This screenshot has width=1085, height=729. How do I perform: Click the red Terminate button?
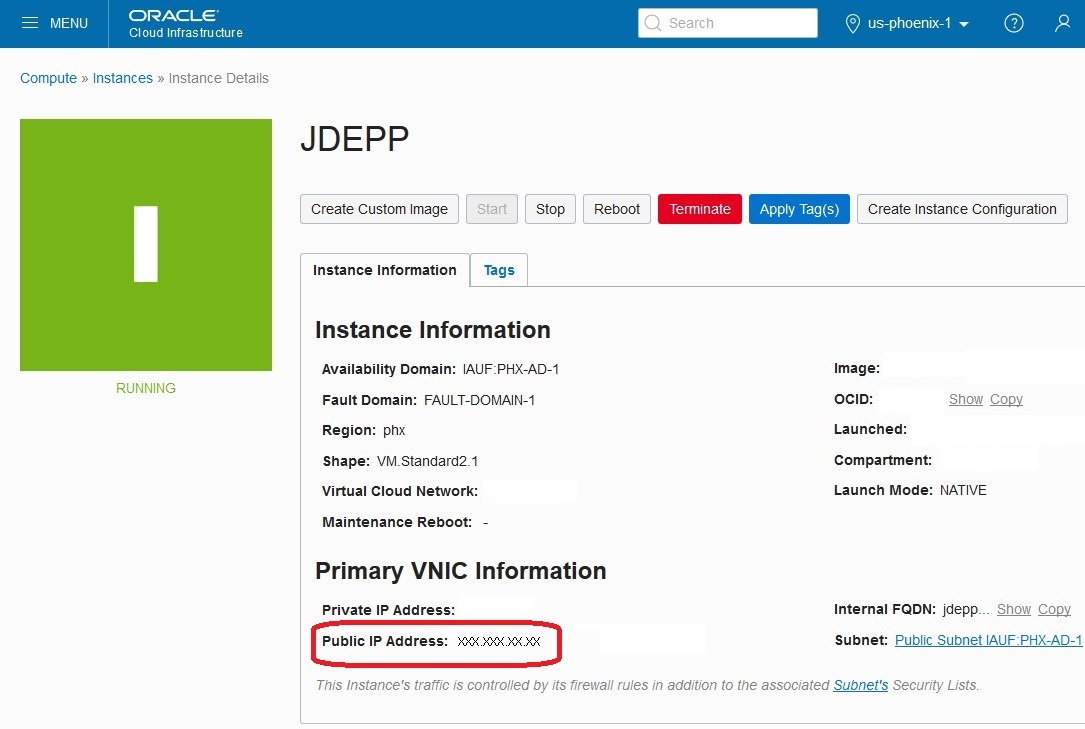700,209
